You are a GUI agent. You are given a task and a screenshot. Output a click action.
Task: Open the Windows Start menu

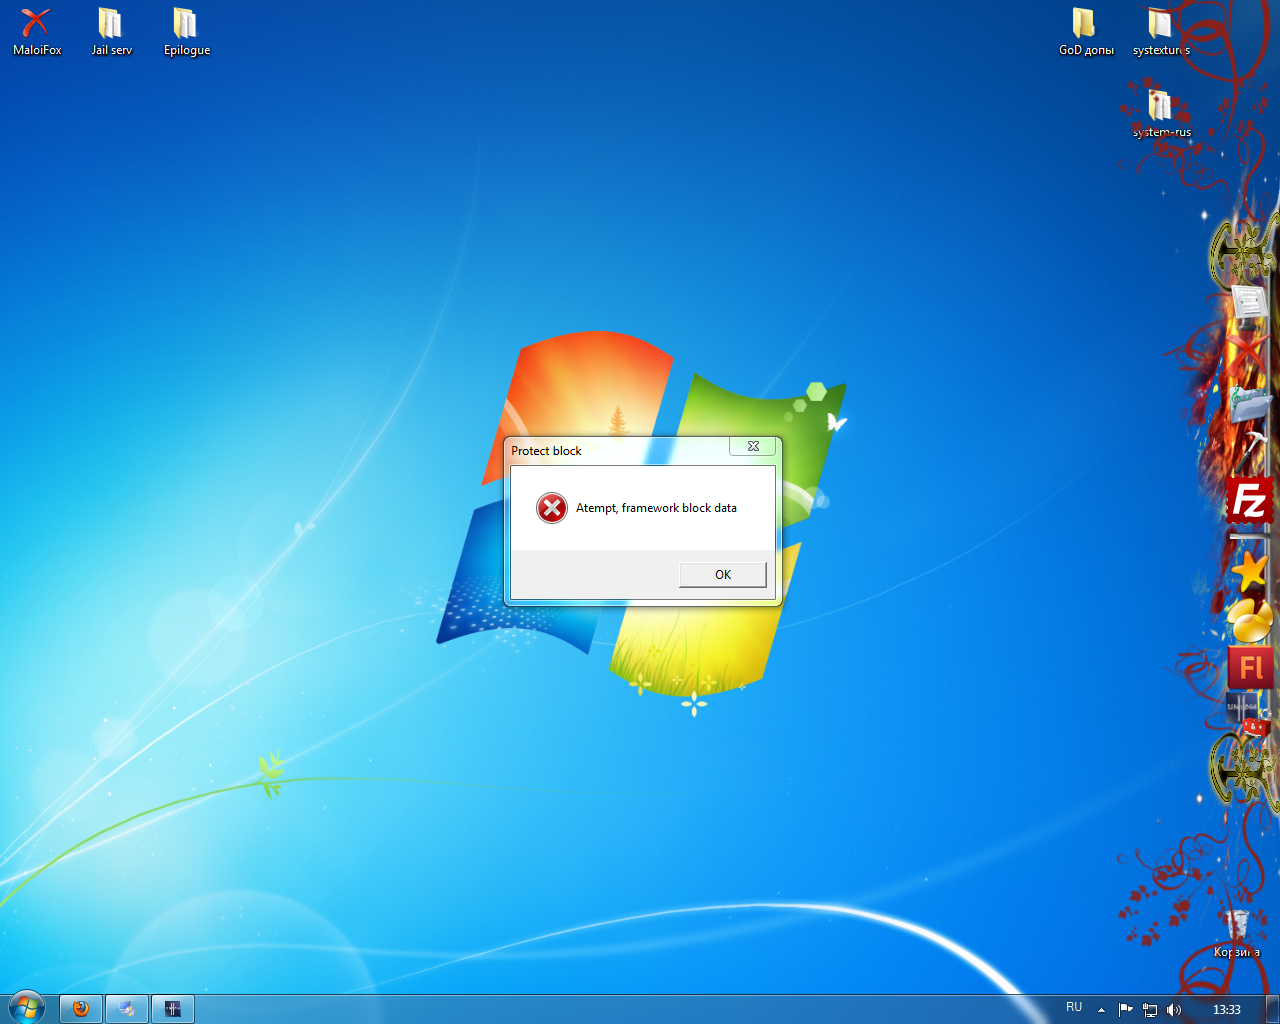[x=26, y=1008]
